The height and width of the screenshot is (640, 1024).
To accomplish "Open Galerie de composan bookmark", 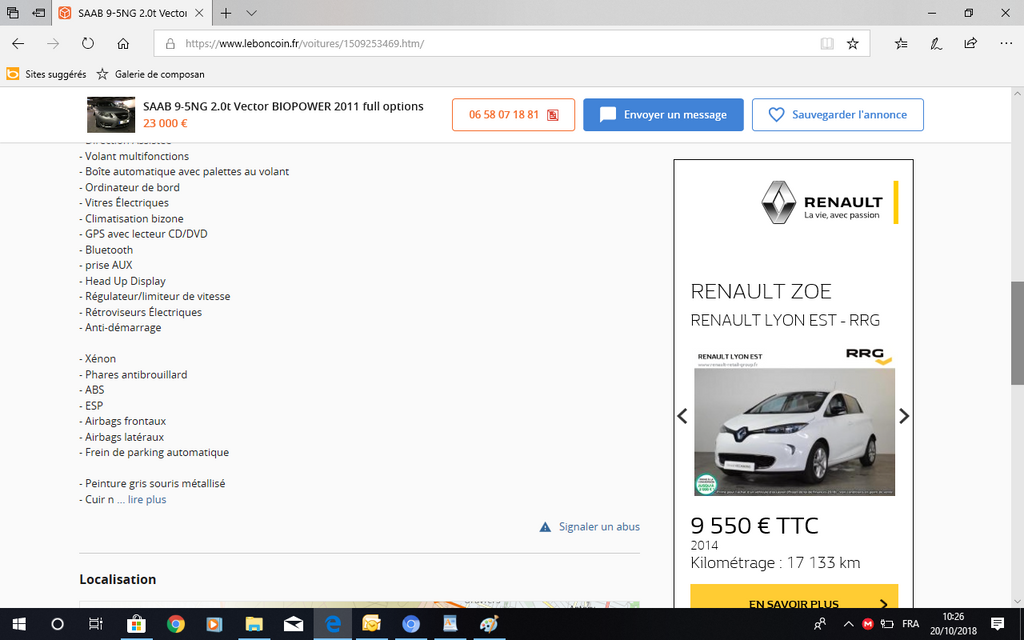I will click(151, 74).
